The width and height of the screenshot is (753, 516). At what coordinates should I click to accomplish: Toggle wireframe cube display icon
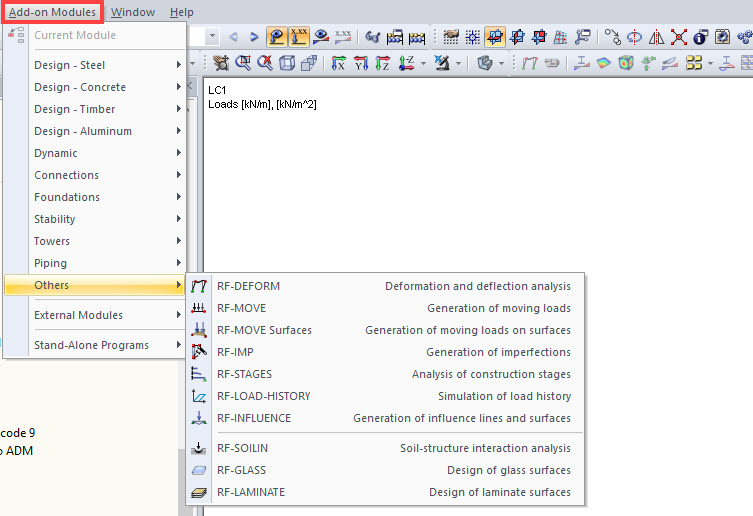click(287, 63)
